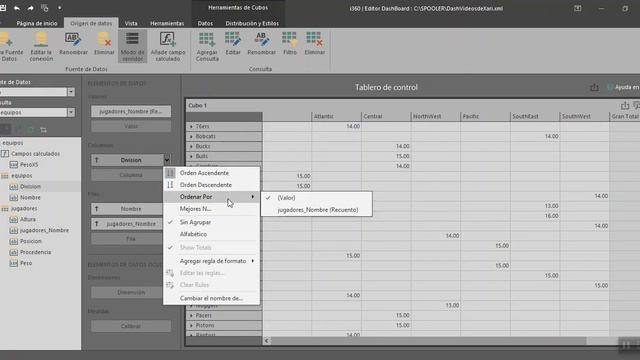Image resolution: width=640 pixels, height=360 pixels.
Task: Click Filtro ribbon icon
Action: [290, 43]
